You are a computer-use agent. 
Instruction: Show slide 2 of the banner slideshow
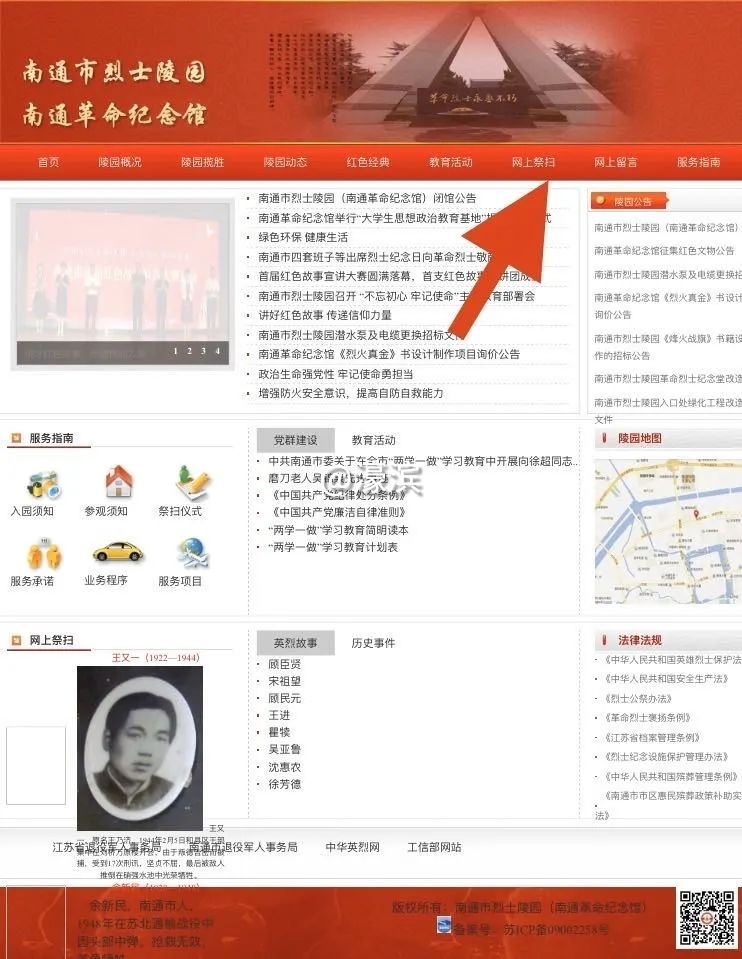(x=189, y=351)
